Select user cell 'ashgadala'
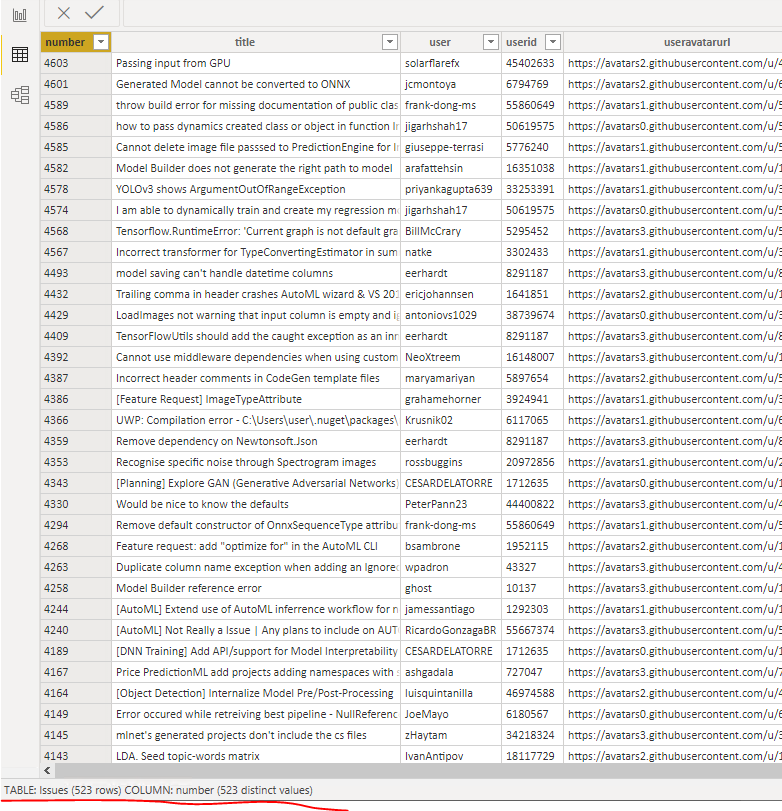Image resolution: width=782 pixels, height=811 pixels. 450,672
